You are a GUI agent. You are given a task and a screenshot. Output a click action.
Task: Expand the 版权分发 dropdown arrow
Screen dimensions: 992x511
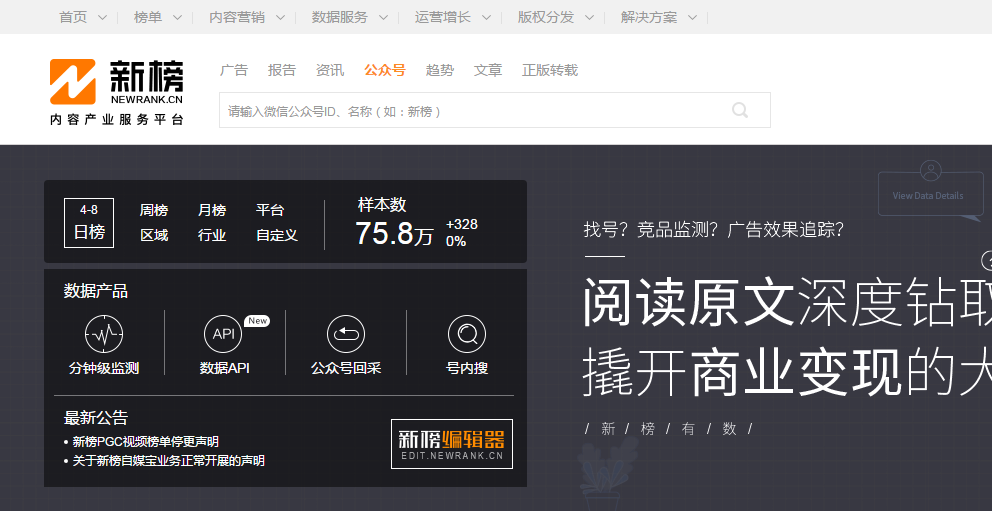click(589, 18)
